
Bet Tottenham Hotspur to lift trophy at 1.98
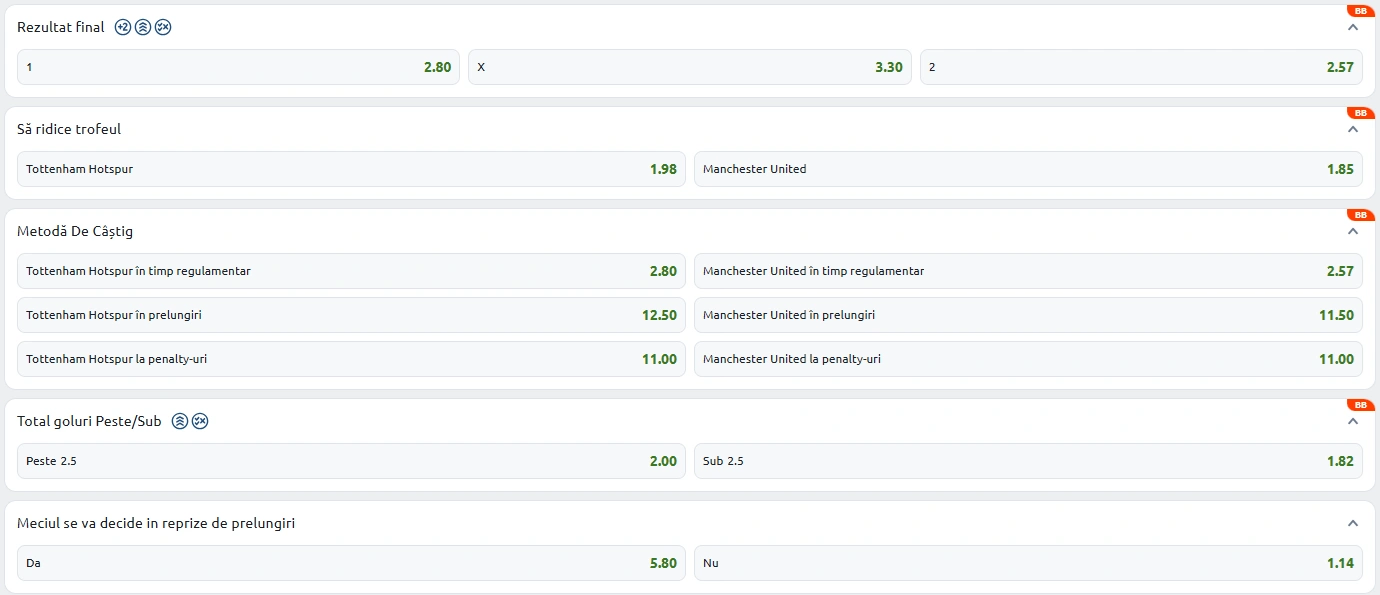point(352,169)
